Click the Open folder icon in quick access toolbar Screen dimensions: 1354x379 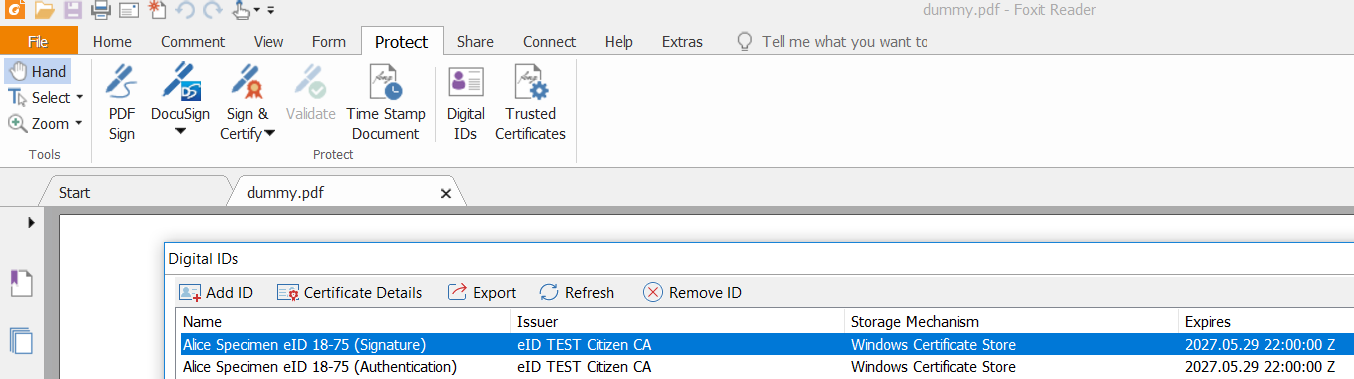[43, 10]
